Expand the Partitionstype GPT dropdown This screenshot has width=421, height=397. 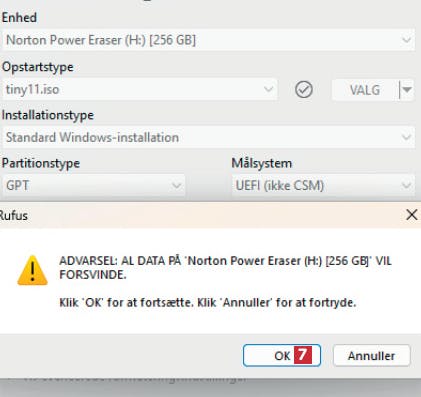click(x=94, y=185)
